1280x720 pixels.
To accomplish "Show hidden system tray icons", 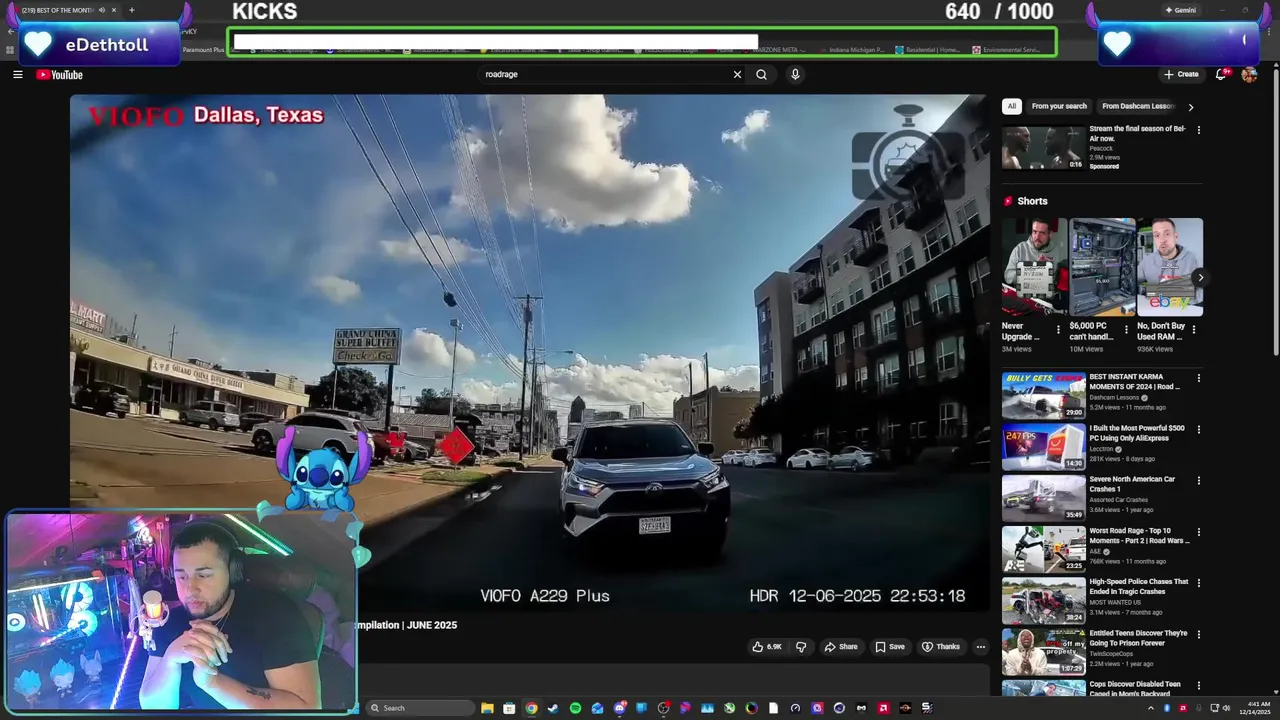I will [1150, 708].
